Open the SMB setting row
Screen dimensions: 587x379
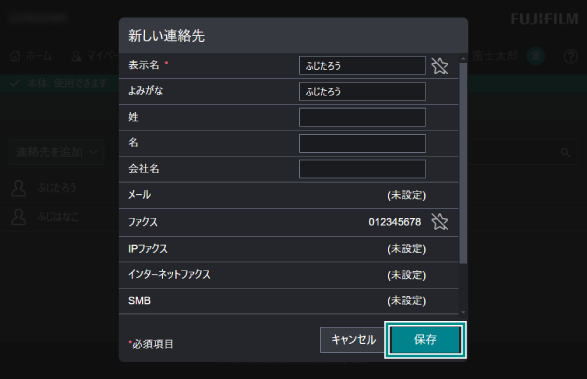click(x=289, y=301)
